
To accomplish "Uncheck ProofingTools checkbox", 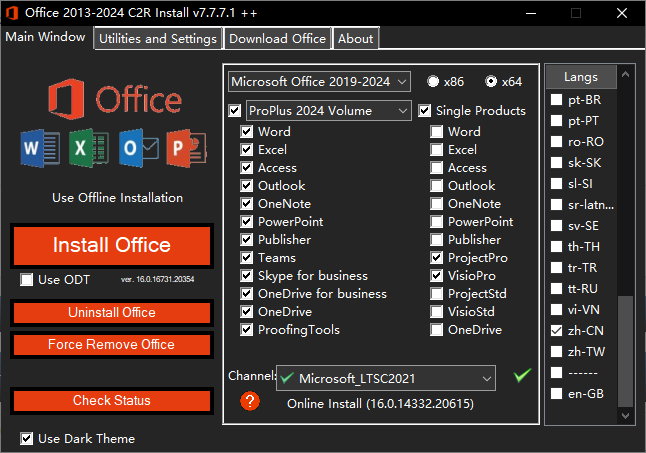I will [x=247, y=329].
